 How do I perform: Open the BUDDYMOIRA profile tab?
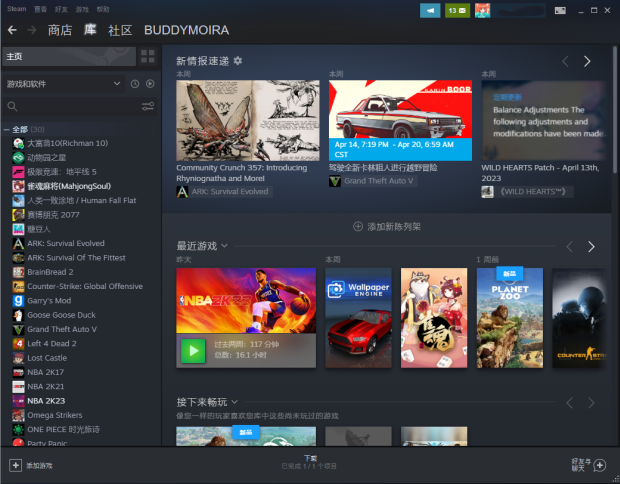(x=186, y=30)
